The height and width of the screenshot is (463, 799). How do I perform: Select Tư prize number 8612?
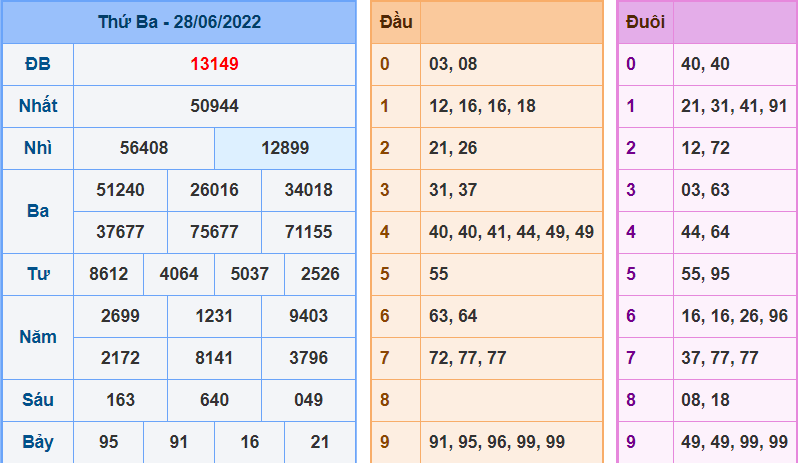pyautogui.click(x=109, y=274)
